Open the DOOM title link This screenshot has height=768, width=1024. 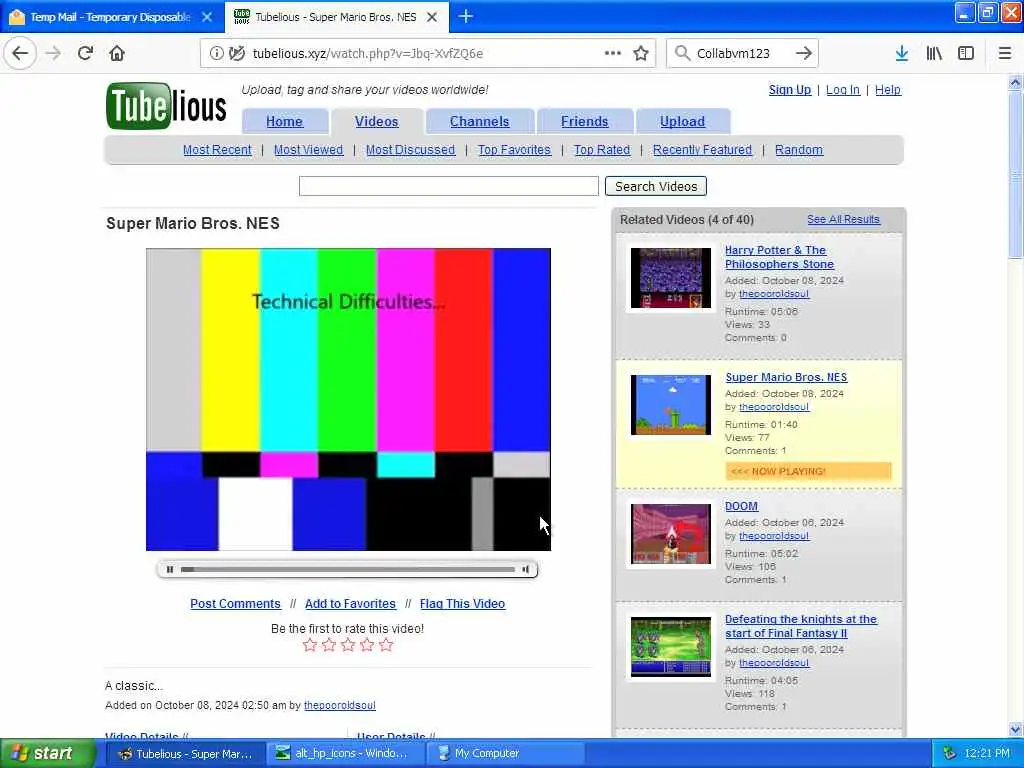741,506
